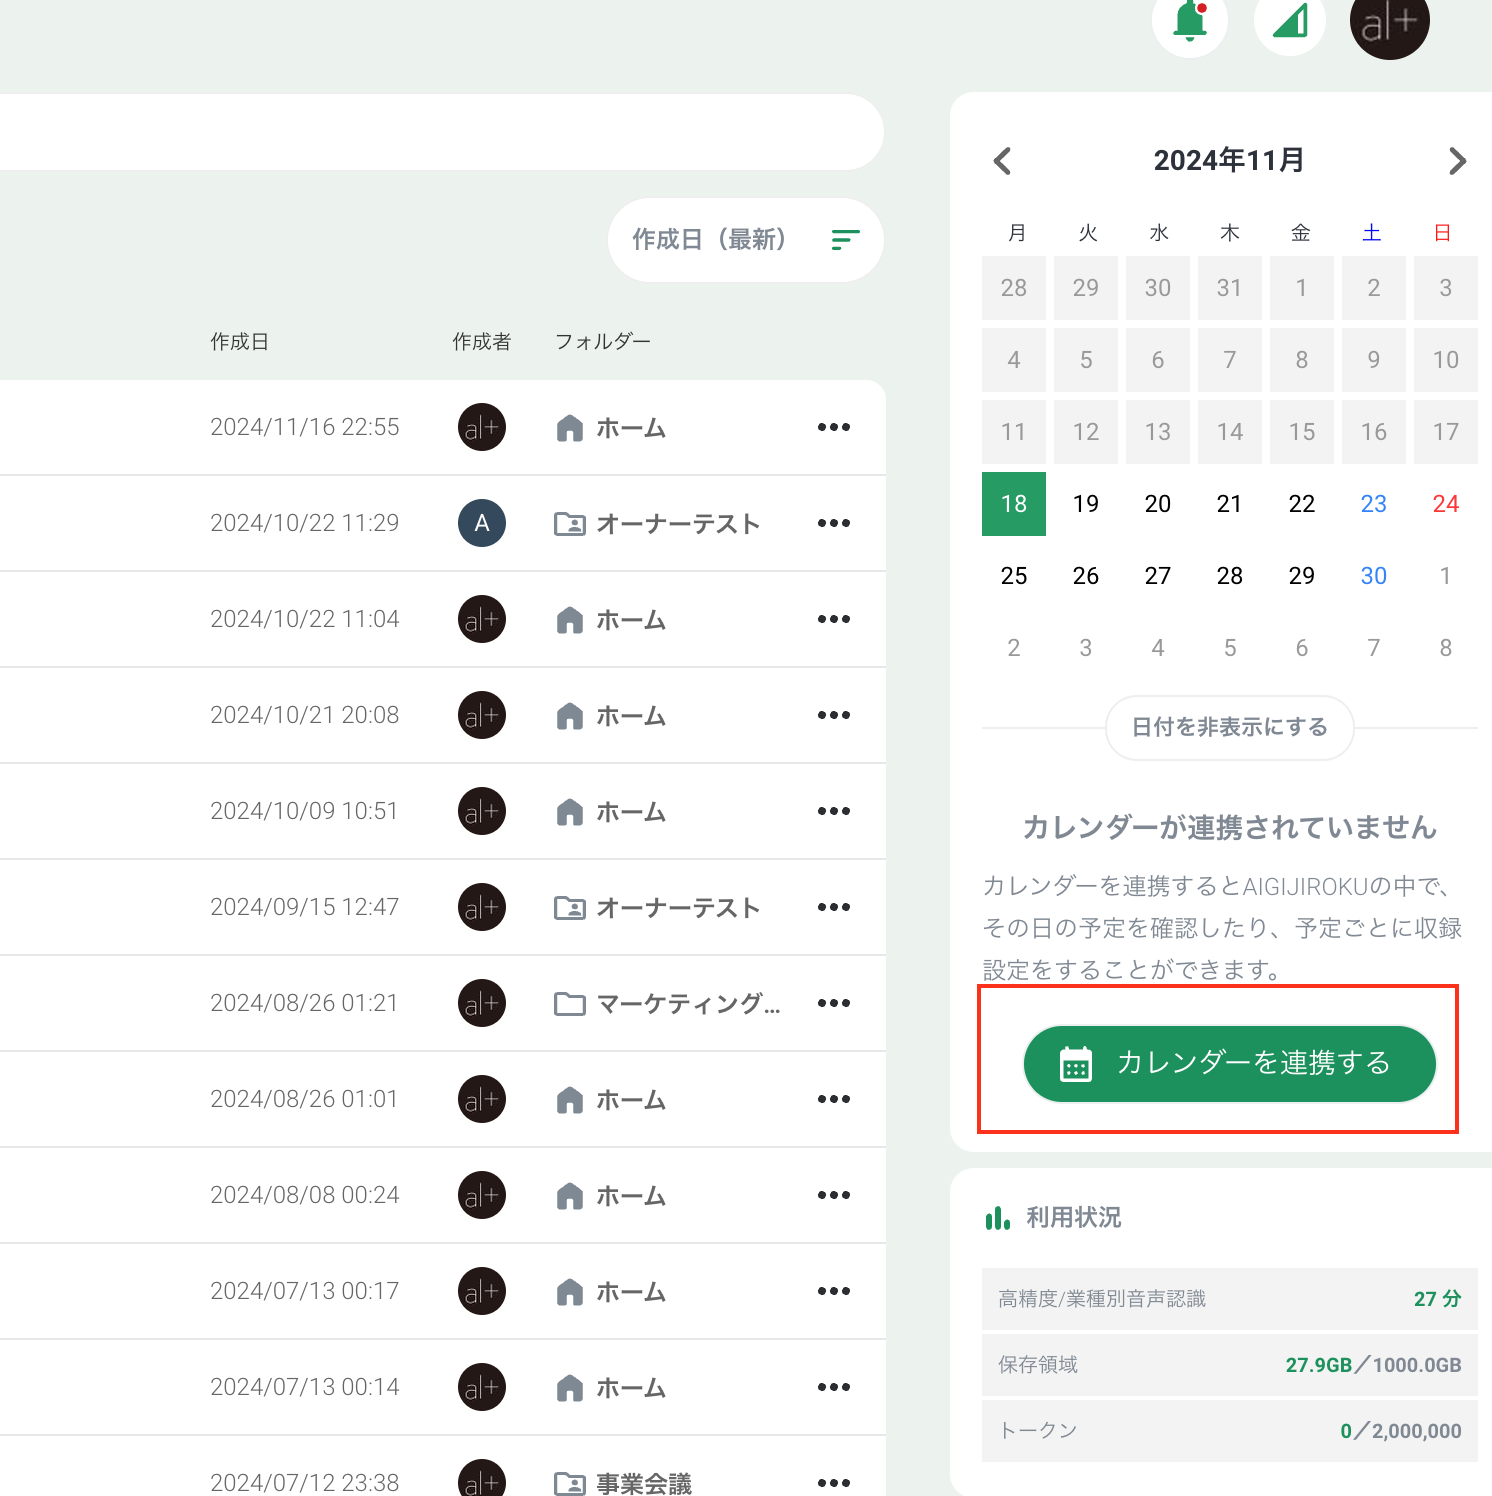Viewport: 1492px width, 1496px height.
Task: Open sort dropdown 作成日（最新）
Action: click(x=746, y=240)
